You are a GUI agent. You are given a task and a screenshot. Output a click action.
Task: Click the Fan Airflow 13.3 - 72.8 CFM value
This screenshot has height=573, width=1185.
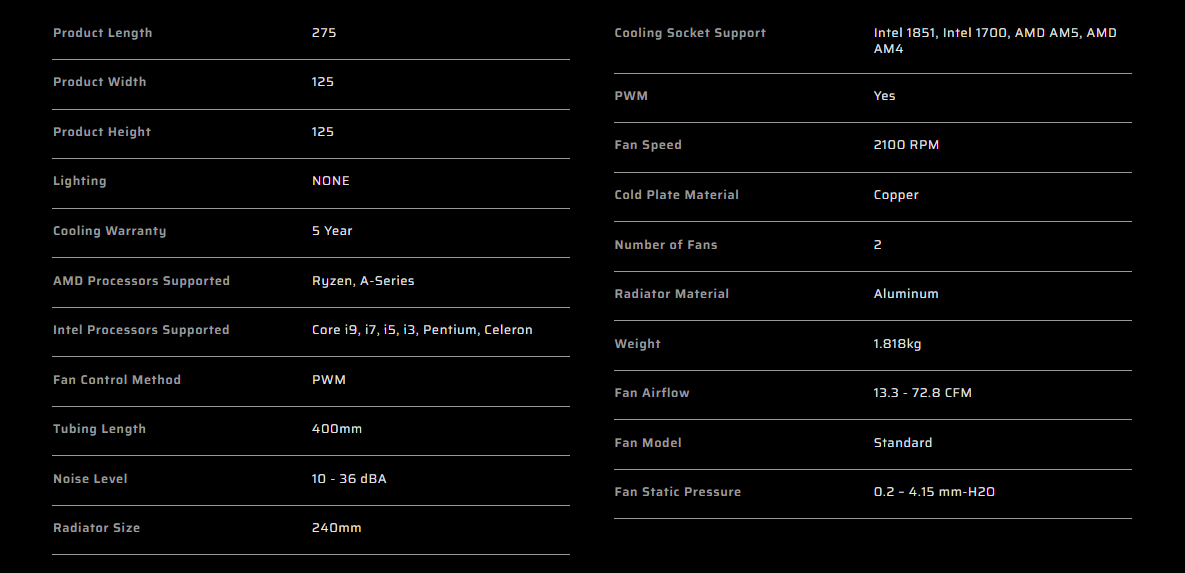coord(923,393)
